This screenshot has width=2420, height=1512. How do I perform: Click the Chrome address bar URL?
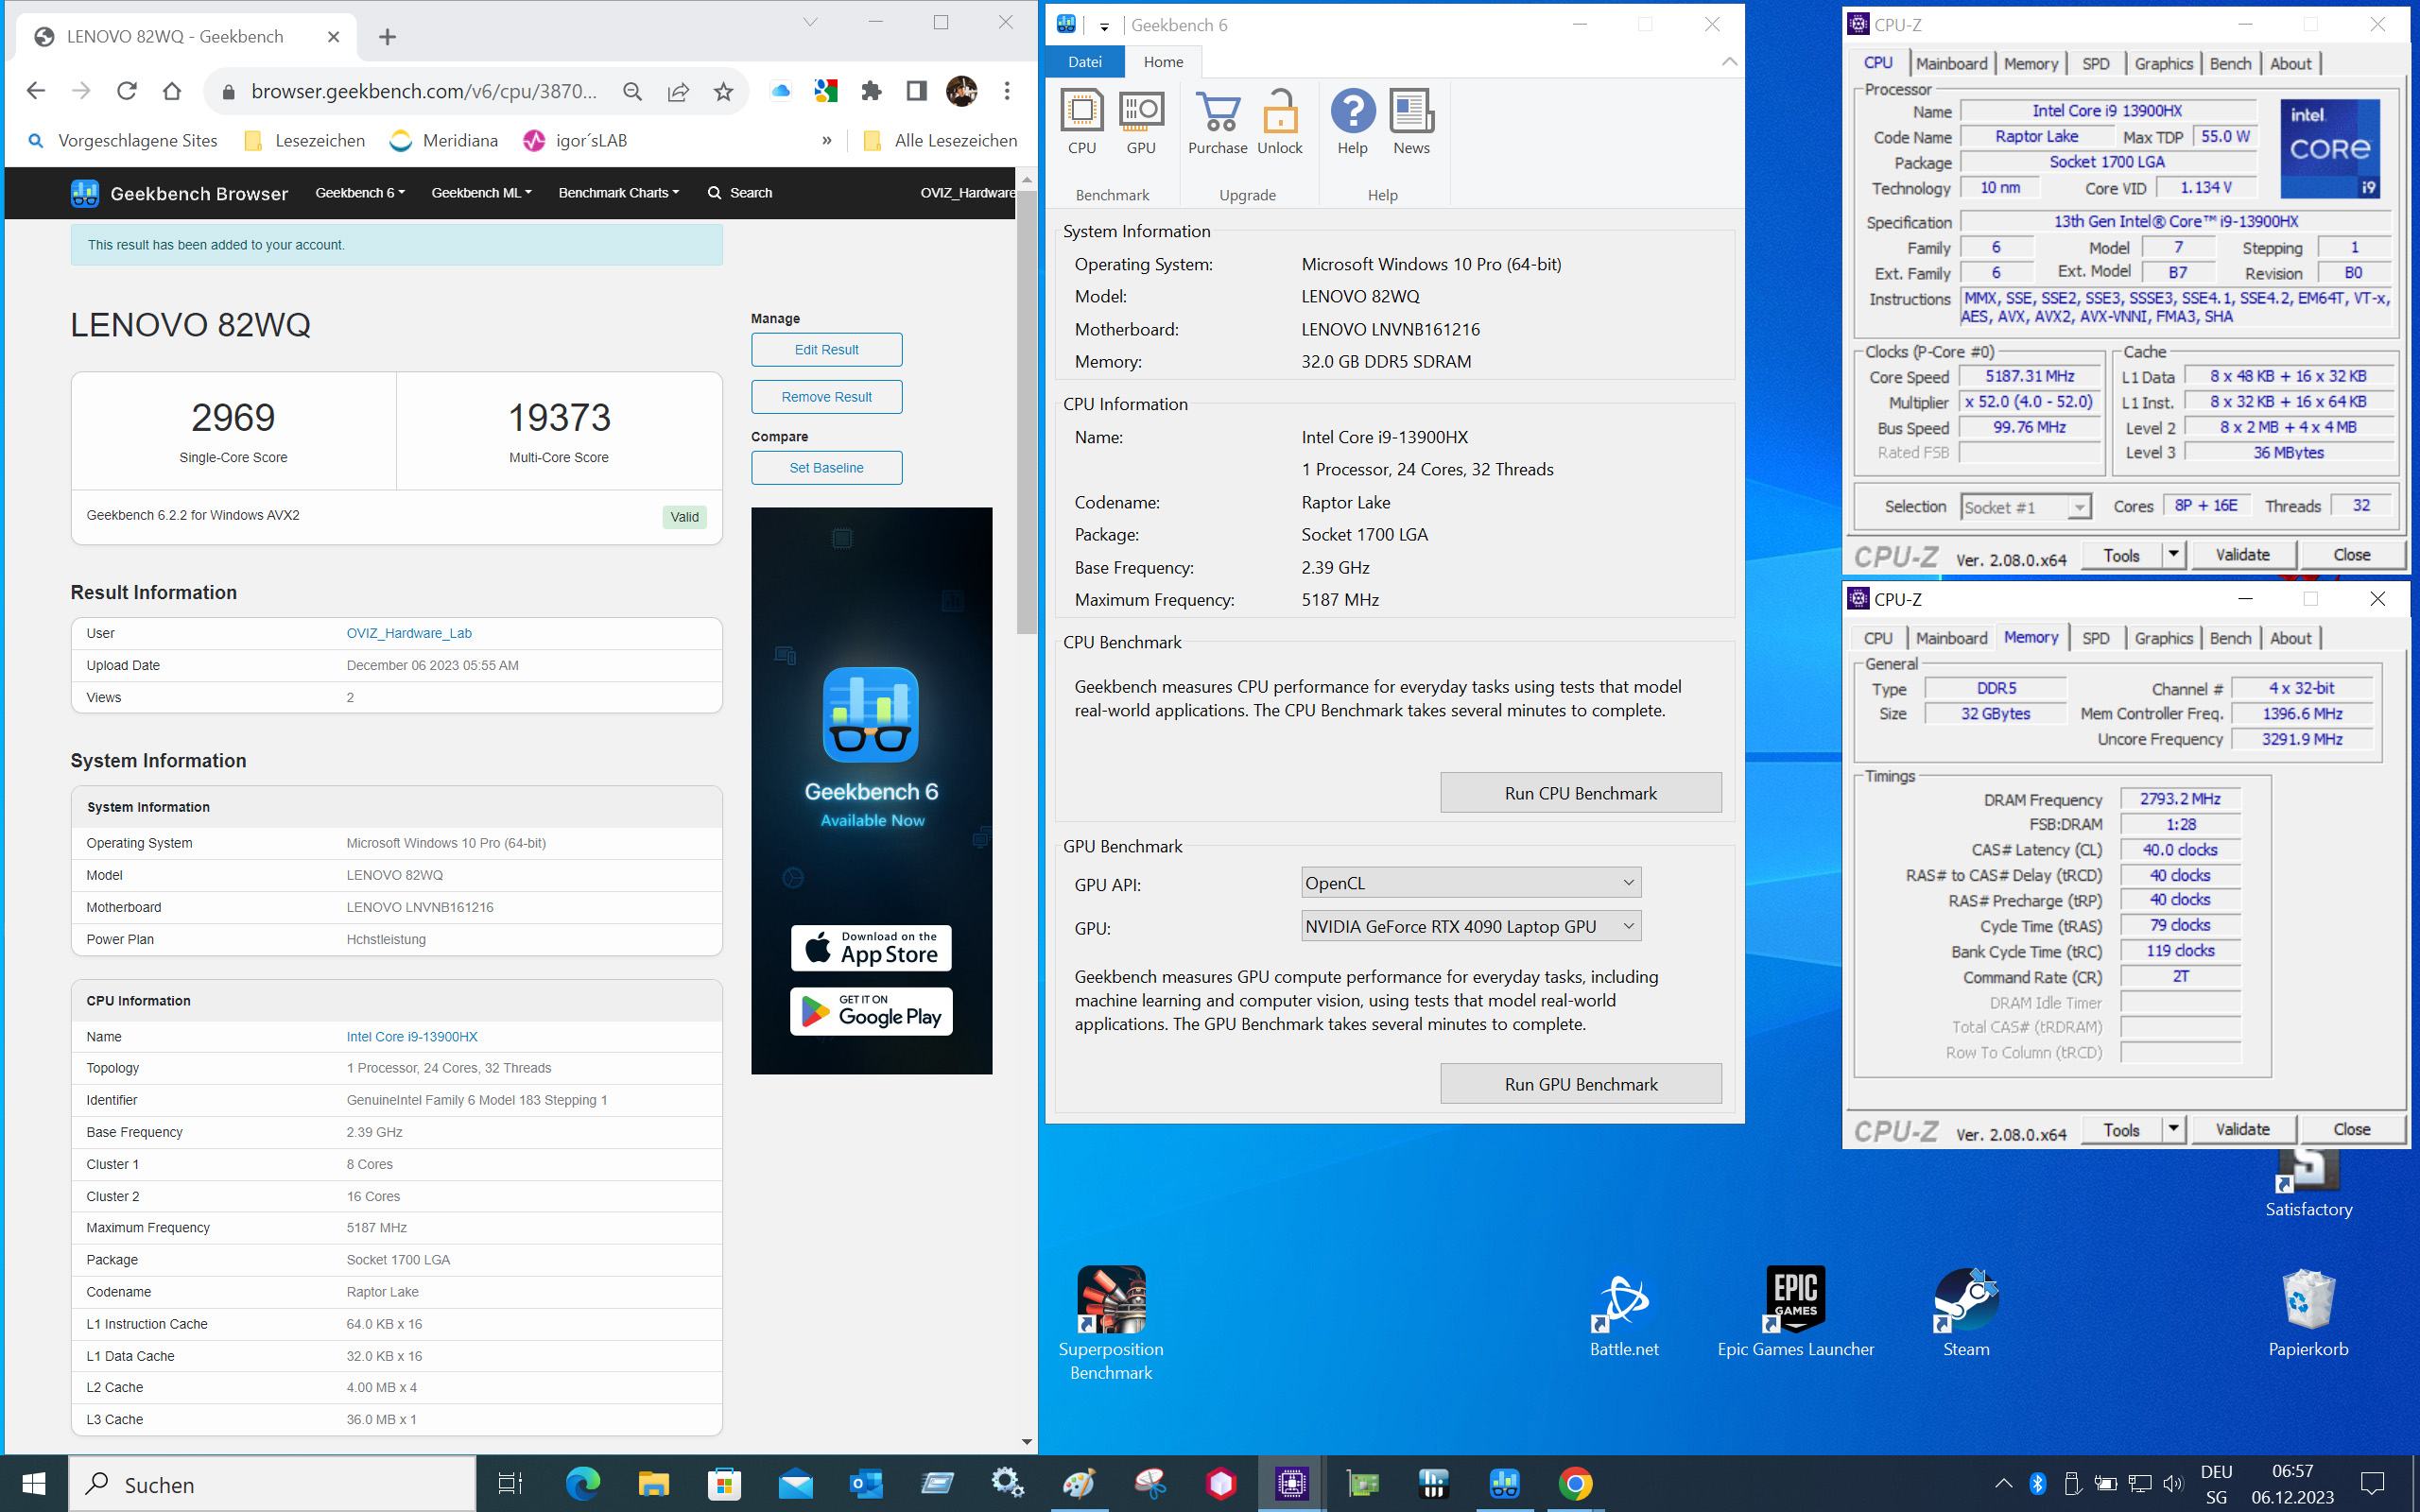point(424,92)
